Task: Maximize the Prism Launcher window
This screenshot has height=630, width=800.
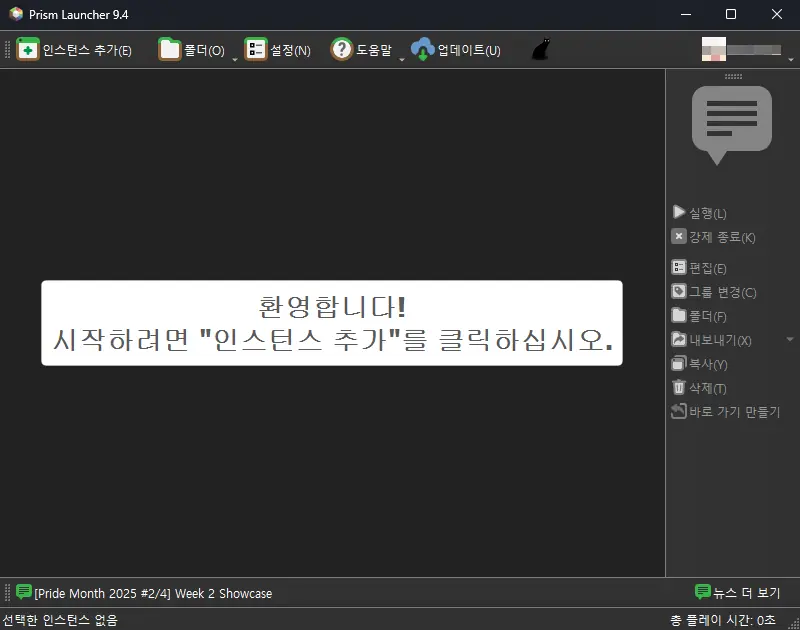Action: click(731, 14)
